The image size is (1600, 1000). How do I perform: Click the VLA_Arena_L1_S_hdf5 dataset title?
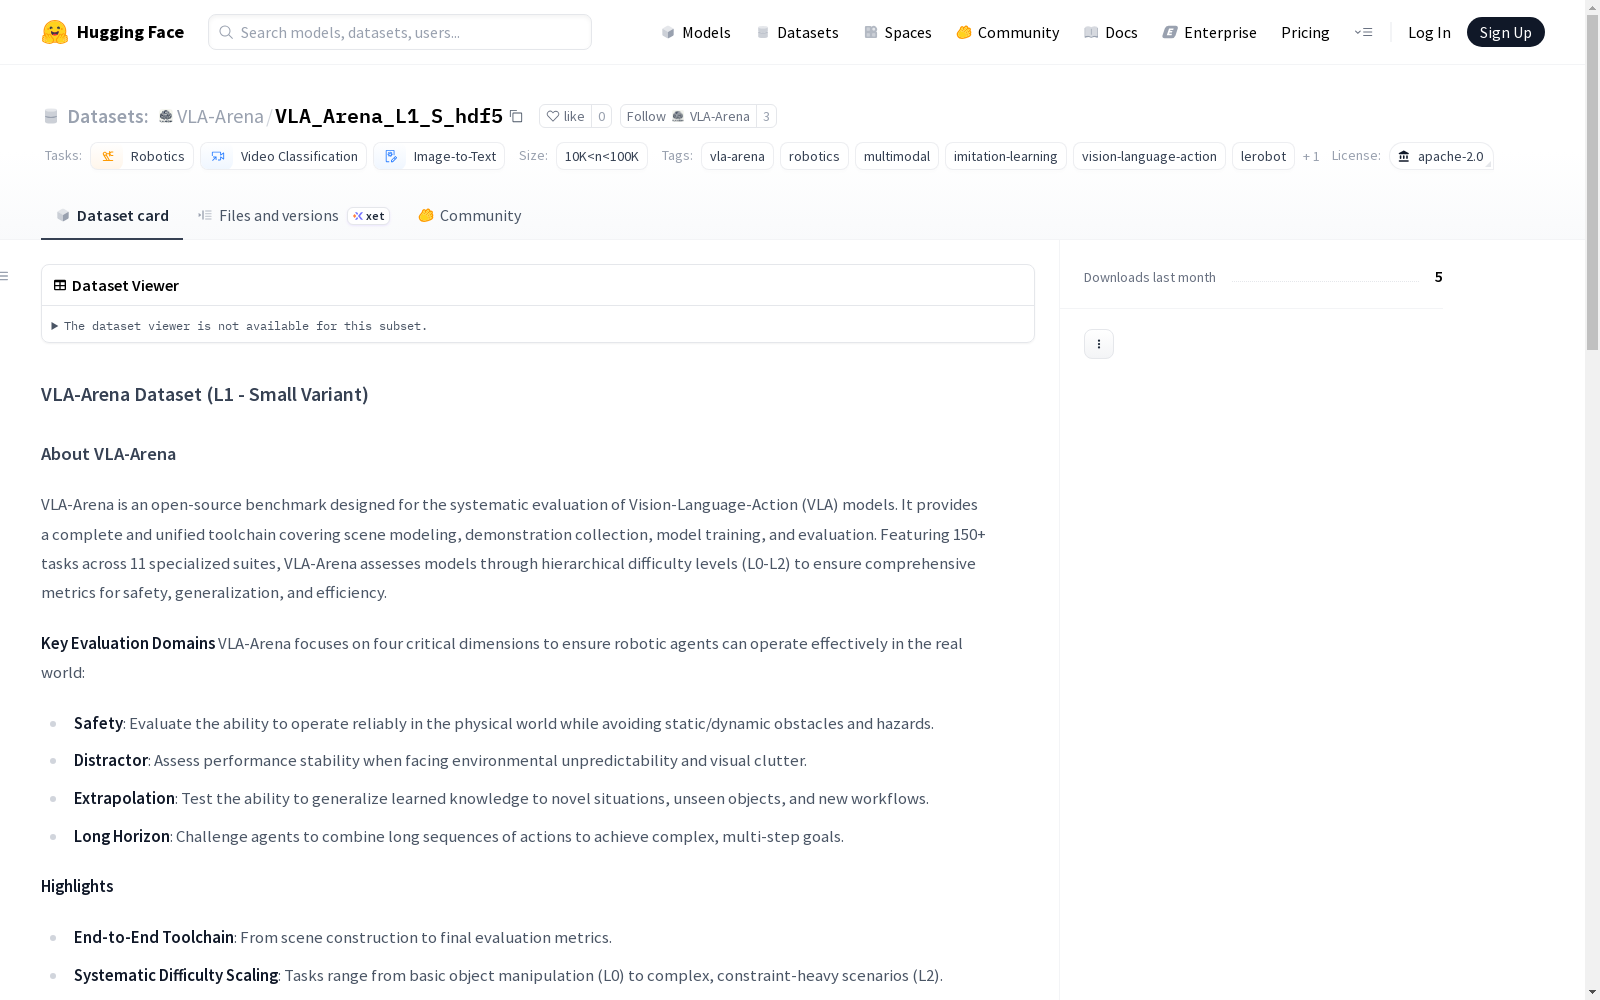(x=389, y=116)
